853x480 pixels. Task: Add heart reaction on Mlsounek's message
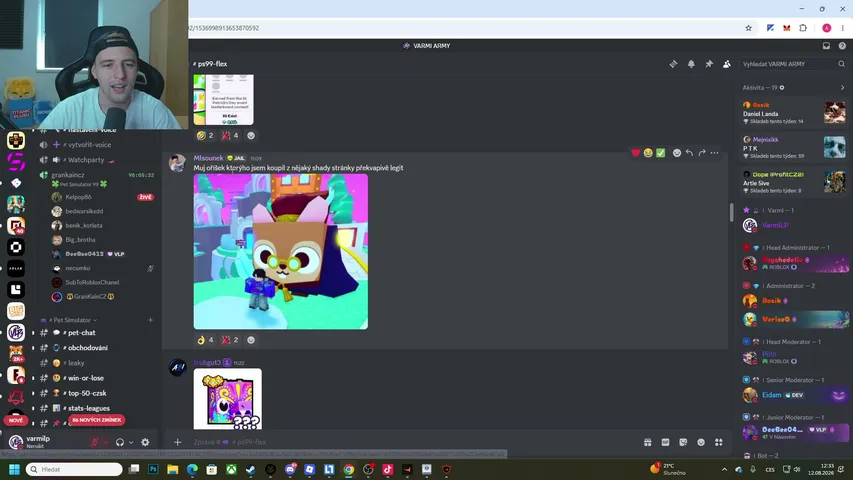coord(635,153)
